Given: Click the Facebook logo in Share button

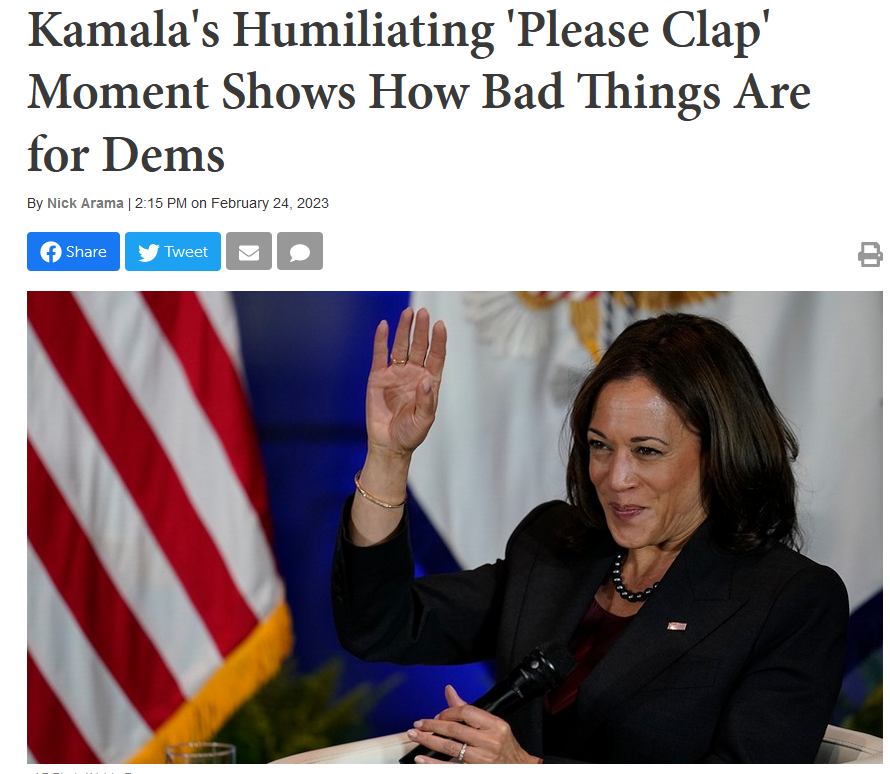Looking at the screenshot, I should [51, 252].
